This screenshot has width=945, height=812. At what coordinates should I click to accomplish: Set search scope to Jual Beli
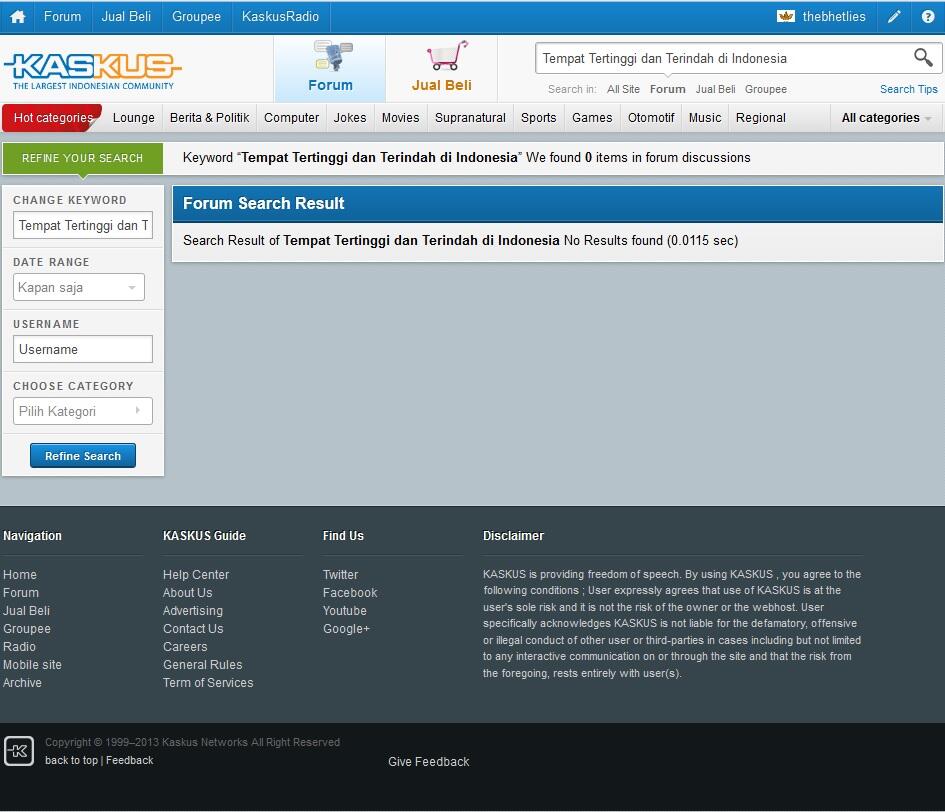point(715,89)
